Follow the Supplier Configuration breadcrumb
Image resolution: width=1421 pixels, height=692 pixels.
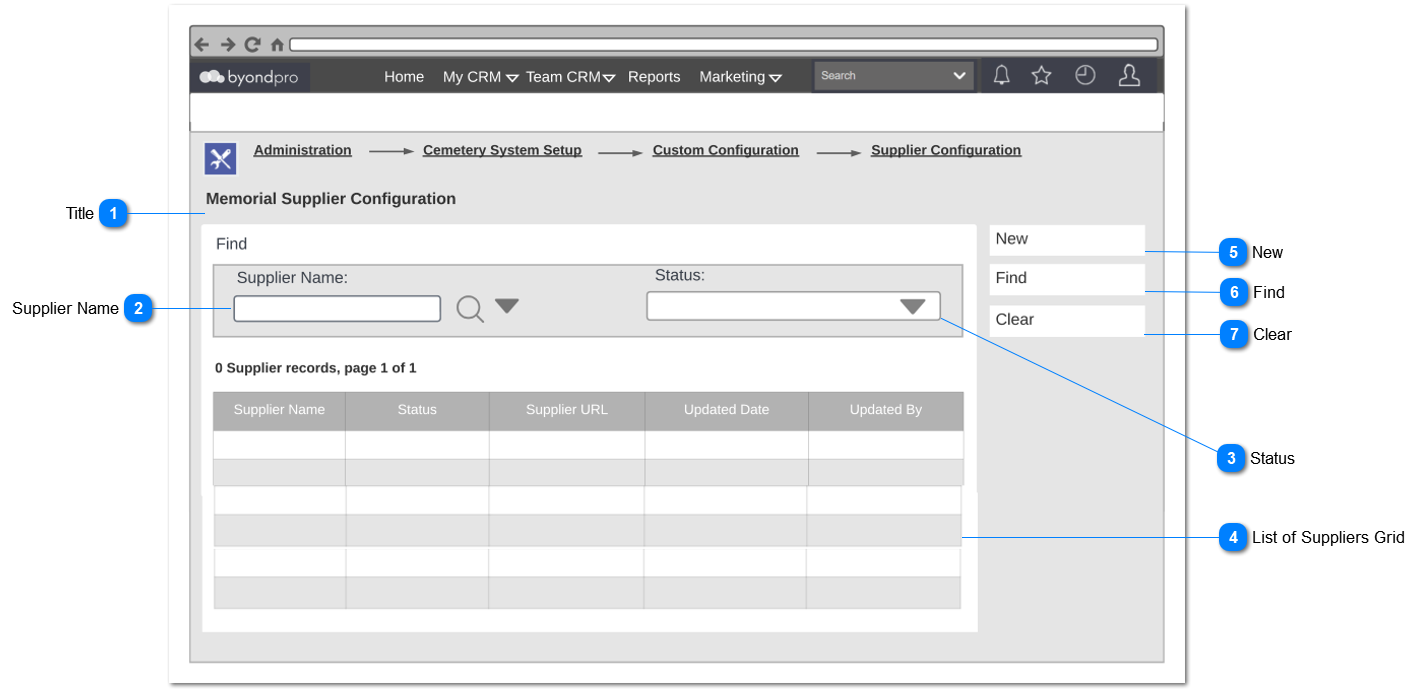click(946, 150)
